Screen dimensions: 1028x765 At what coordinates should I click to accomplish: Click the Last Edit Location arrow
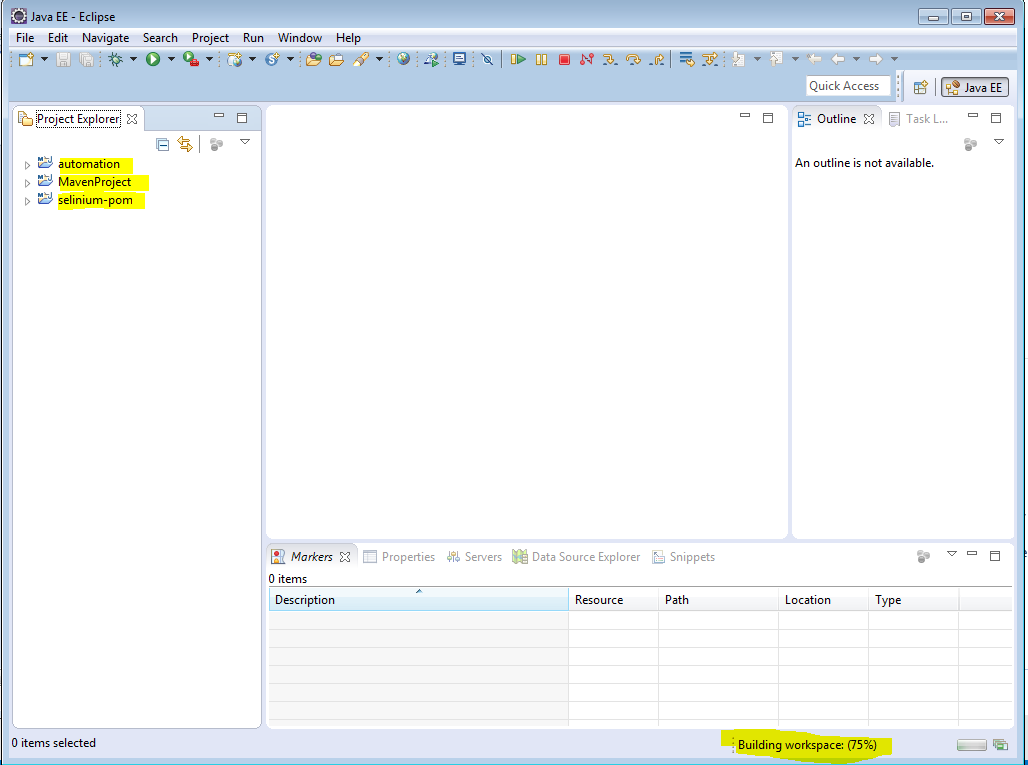[x=814, y=59]
